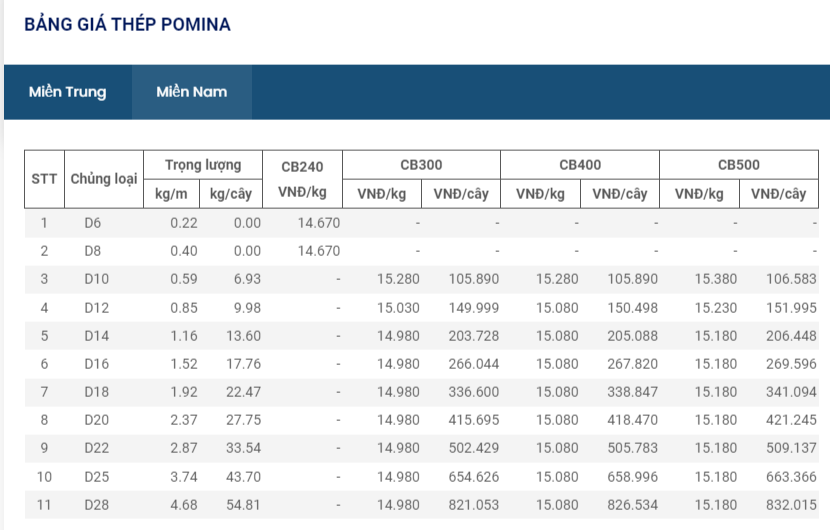
Task: Select the D28 steel type cell
Action: tap(96, 505)
